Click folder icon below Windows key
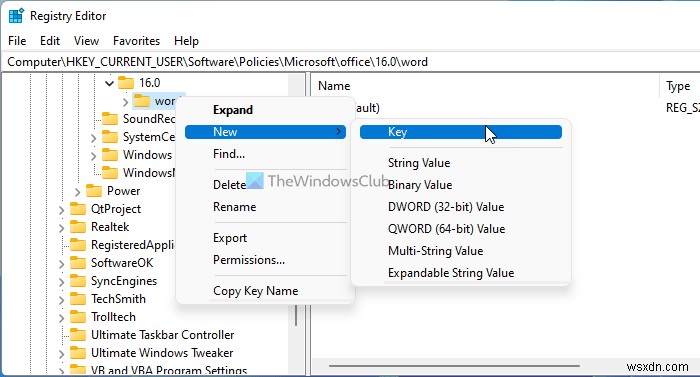Screen dimensions: 700x377 point(110,172)
